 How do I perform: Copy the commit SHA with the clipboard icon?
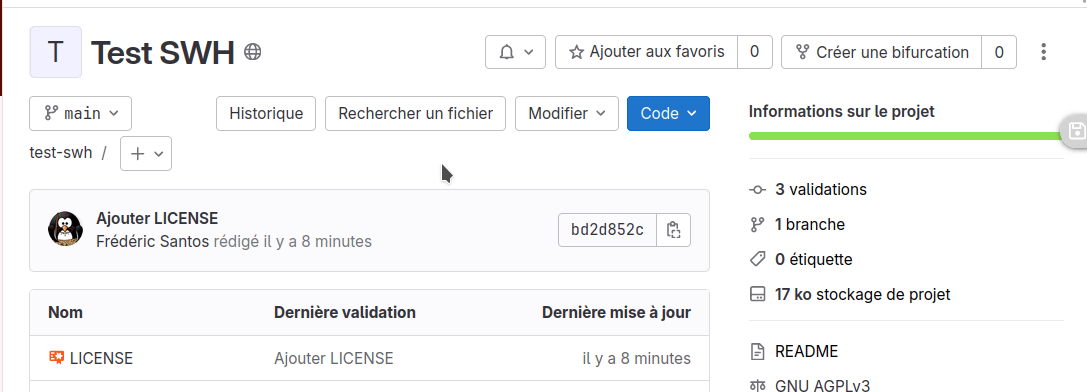674,230
